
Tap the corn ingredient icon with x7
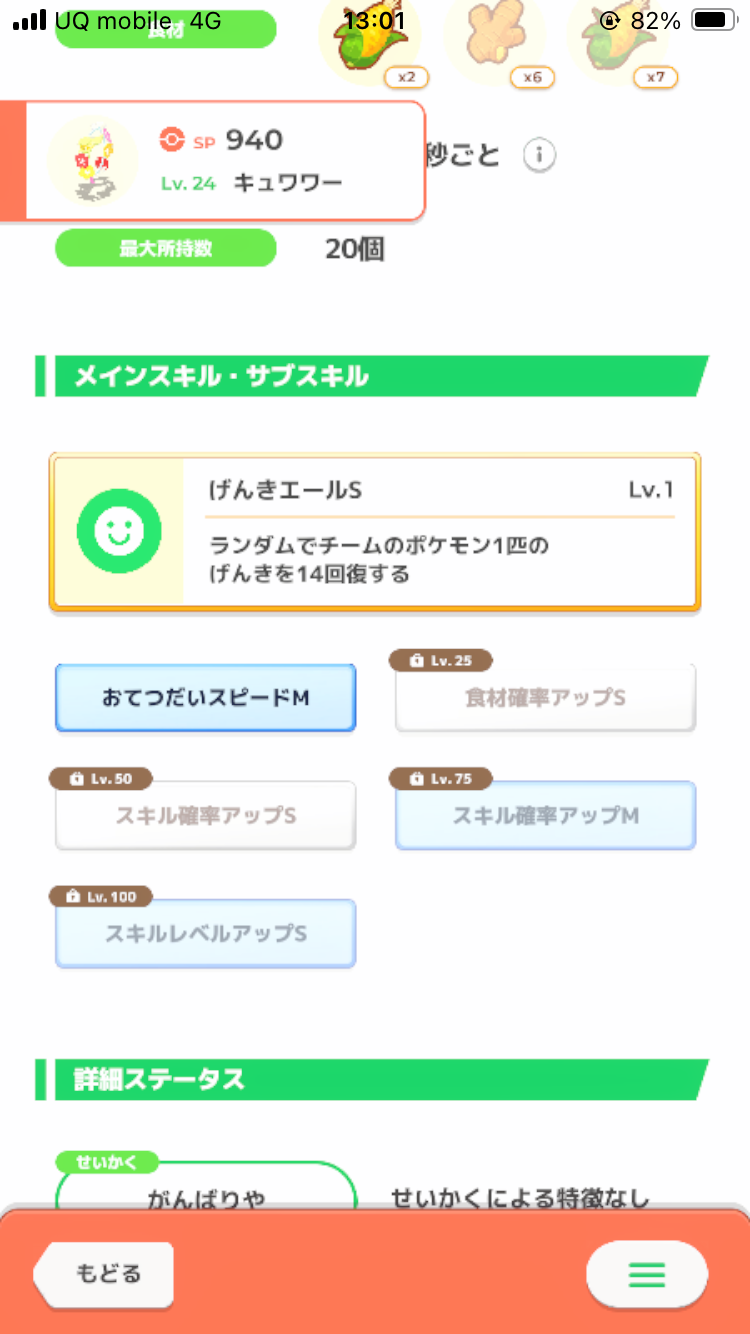pos(619,40)
